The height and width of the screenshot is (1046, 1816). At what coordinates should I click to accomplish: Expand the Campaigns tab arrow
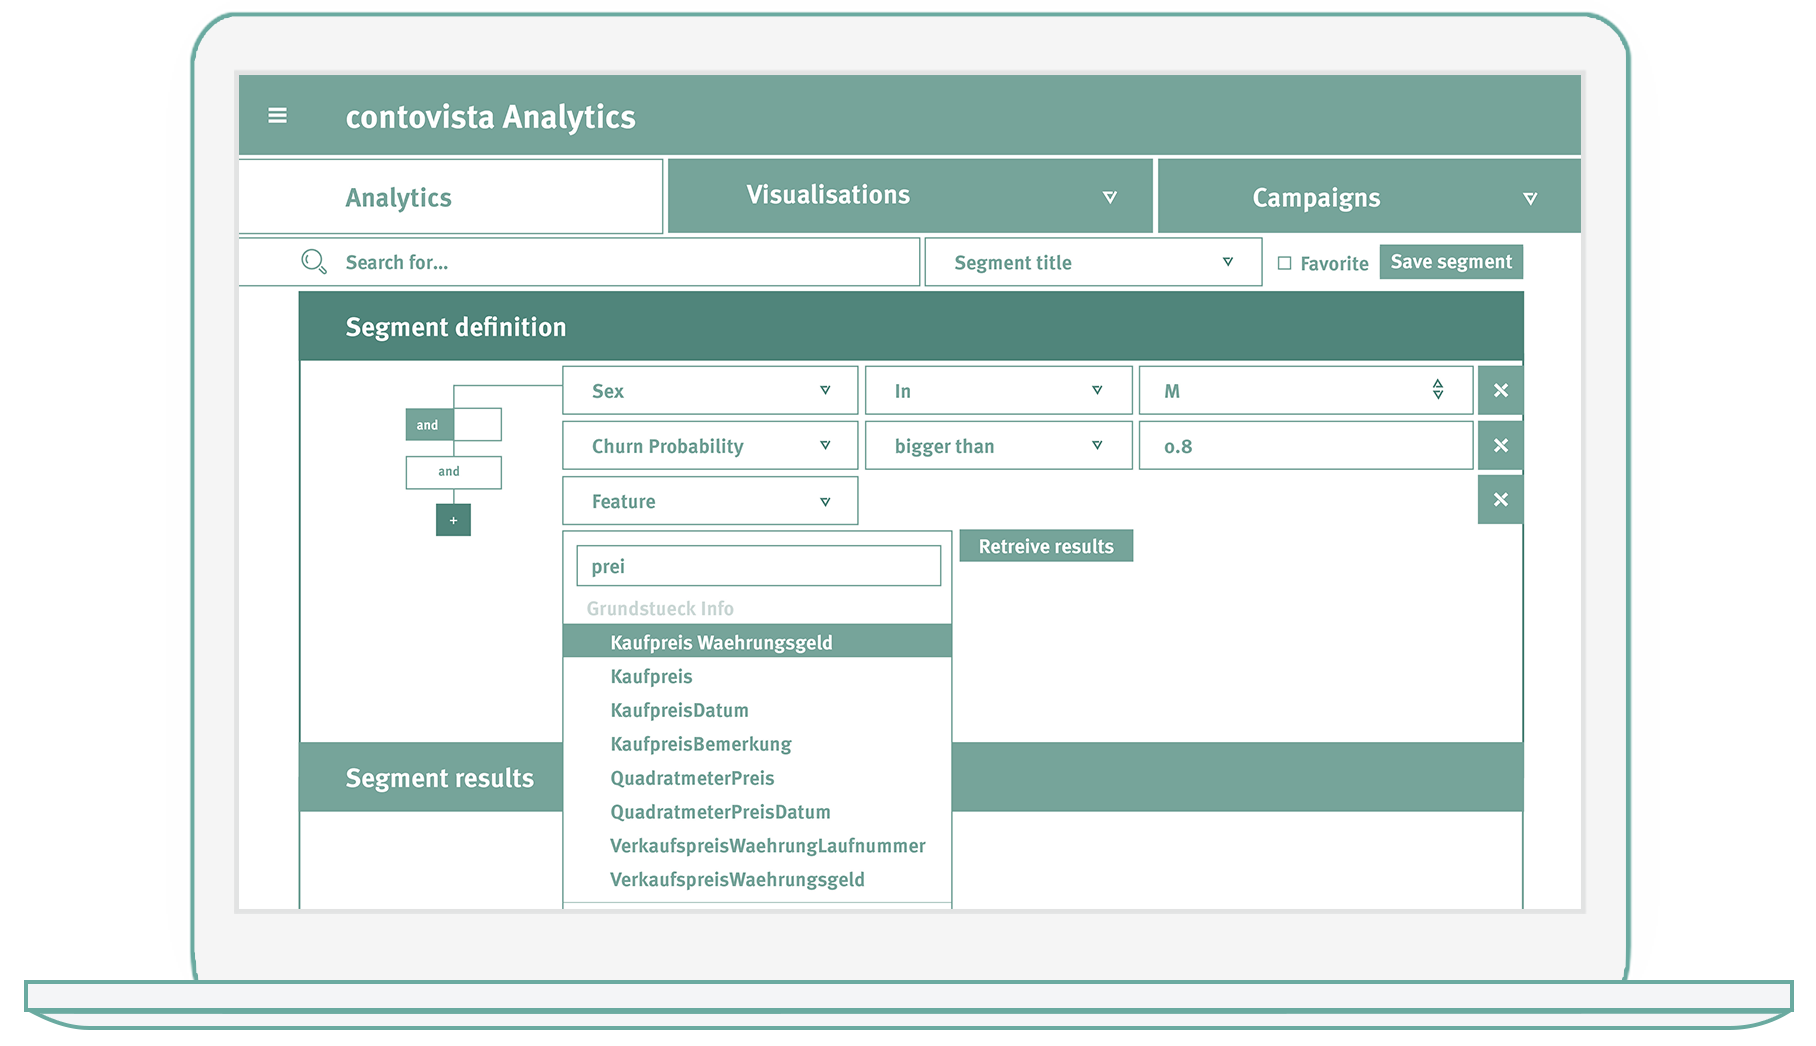pos(1529,198)
